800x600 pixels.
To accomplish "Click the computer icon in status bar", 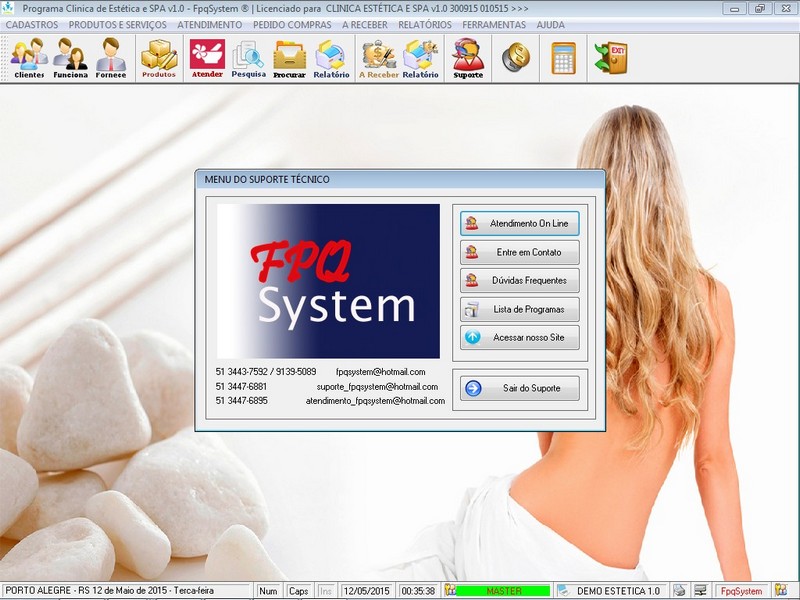I will coord(701,590).
